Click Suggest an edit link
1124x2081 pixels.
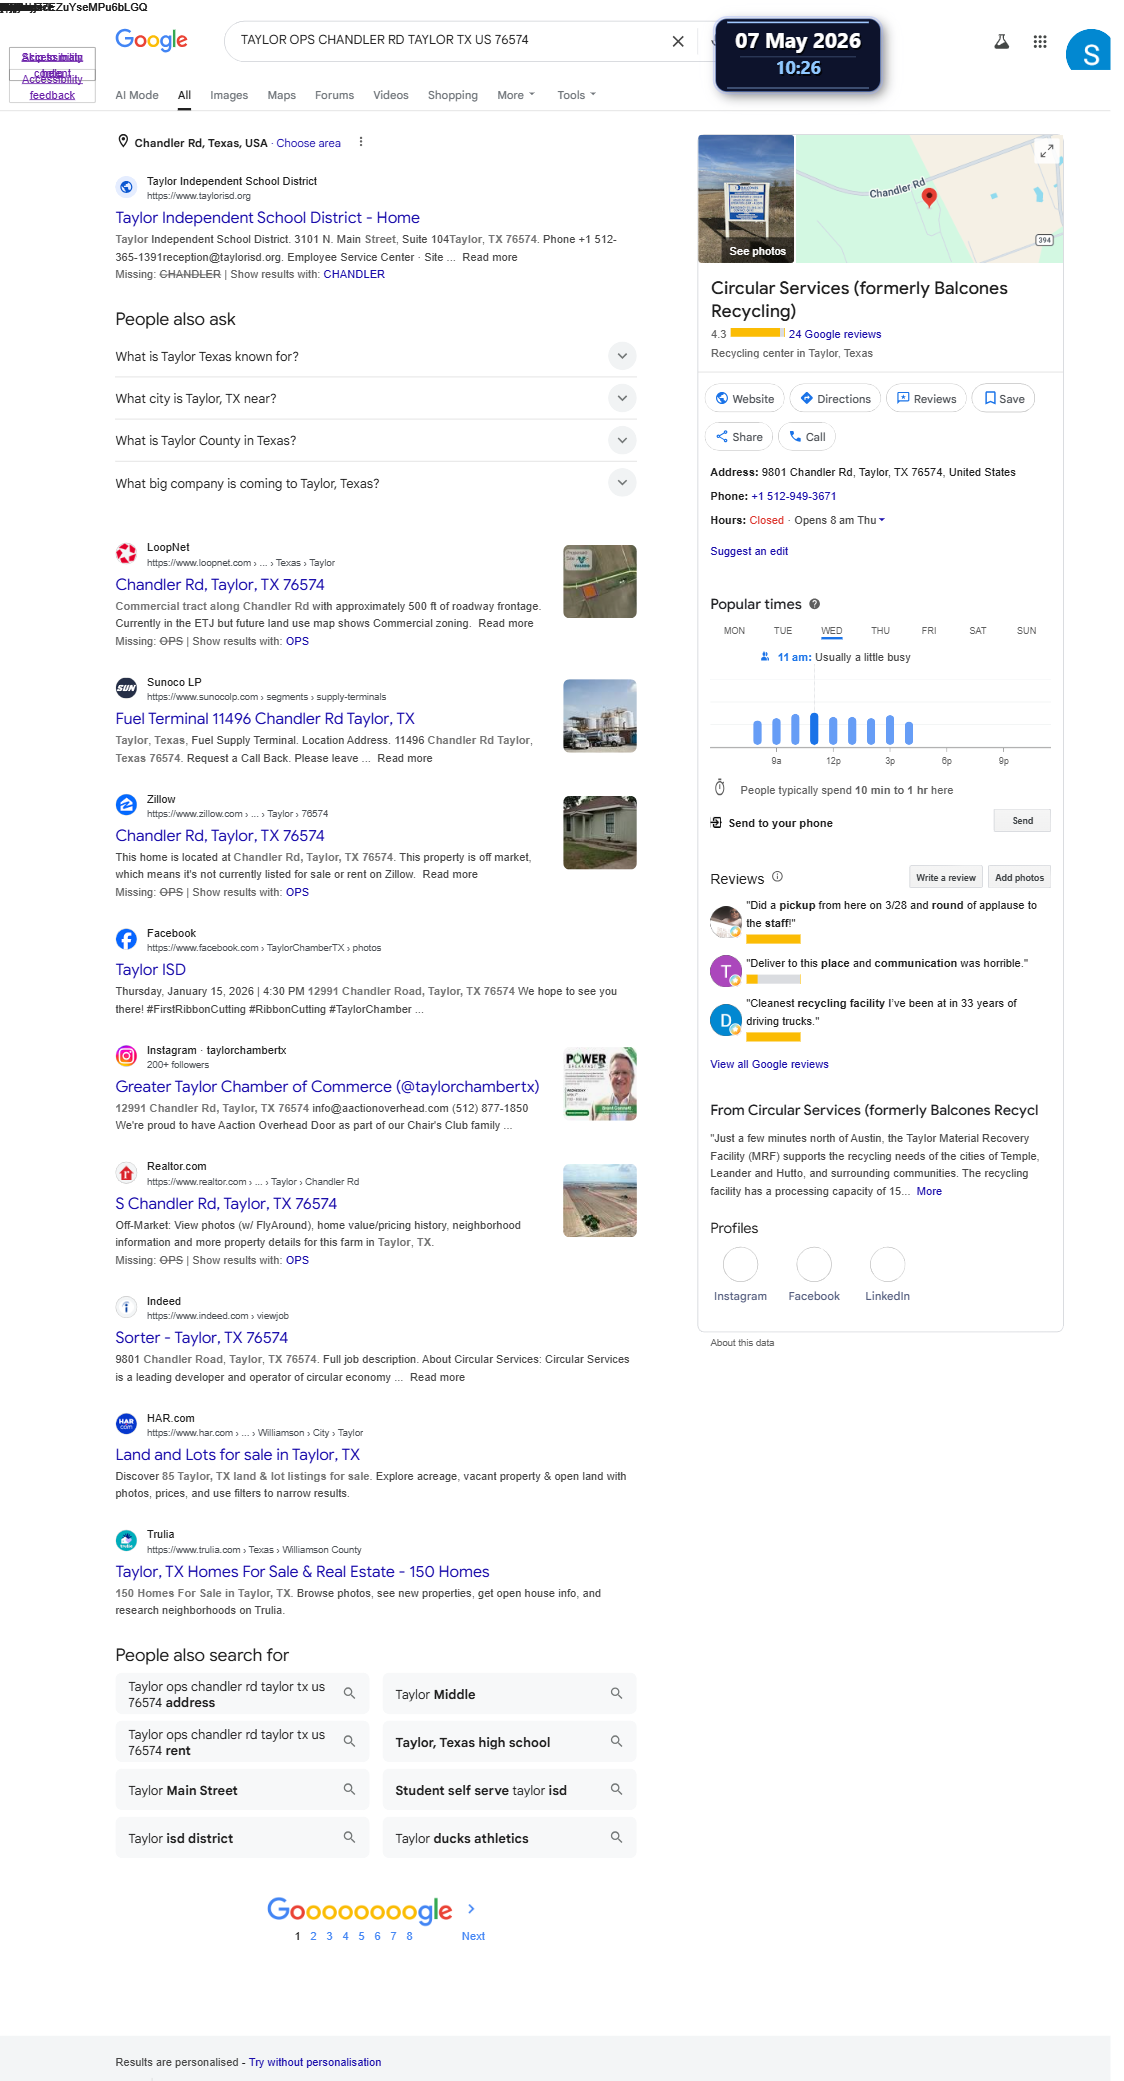tap(749, 551)
